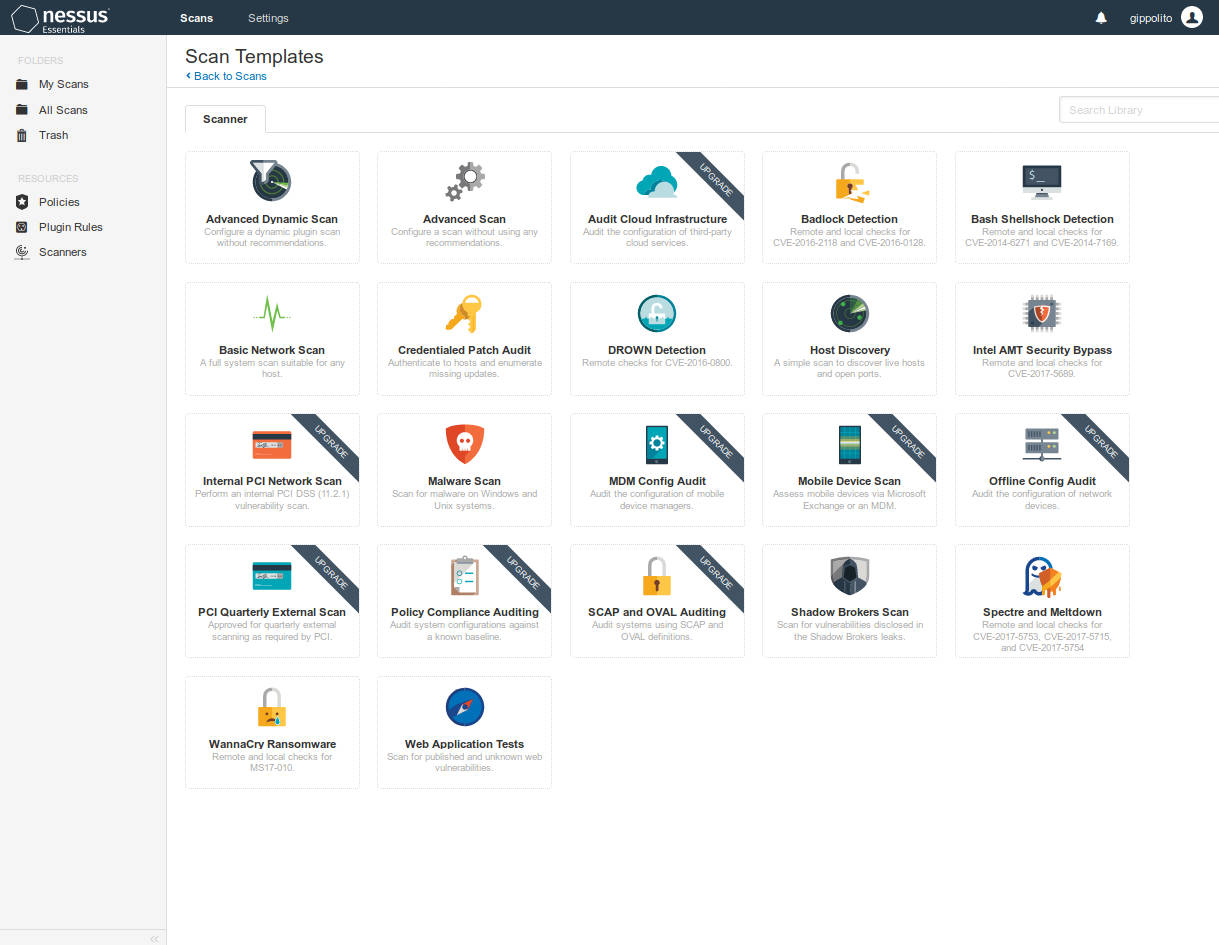The image size is (1219, 945).
Task: Click the Back to Scans link
Action: (x=229, y=76)
